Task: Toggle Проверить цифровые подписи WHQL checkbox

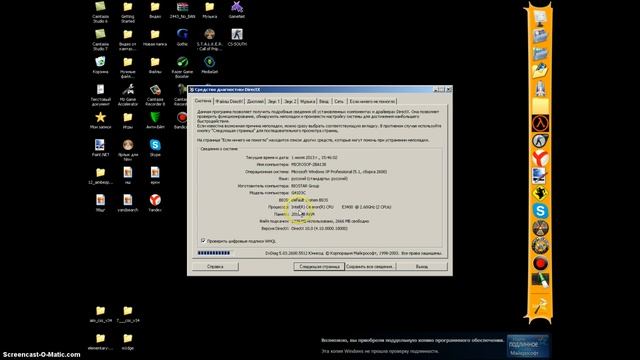Action: 203,241
